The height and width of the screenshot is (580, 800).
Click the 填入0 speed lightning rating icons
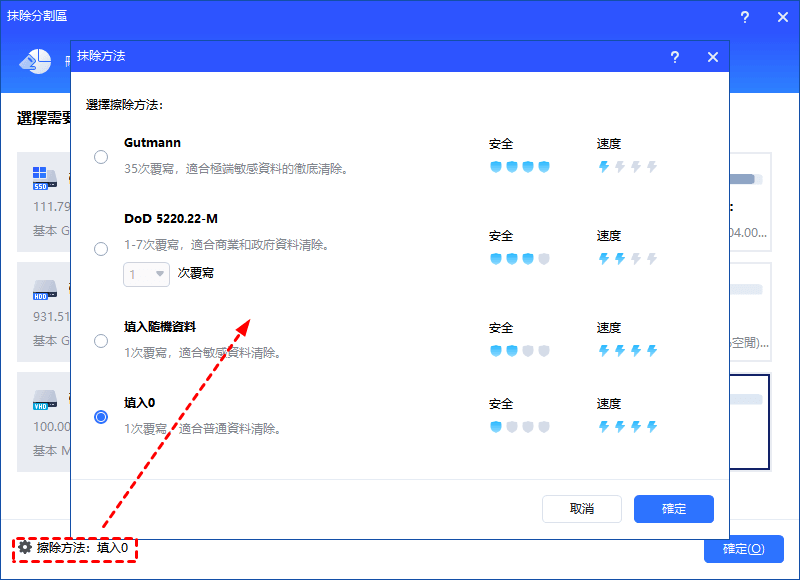627,427
